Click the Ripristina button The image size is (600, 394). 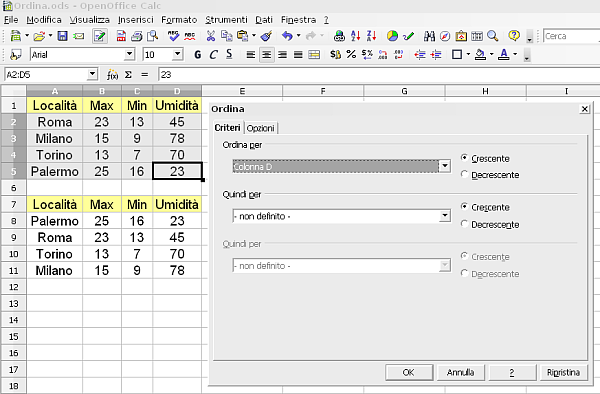(x=563, y=372)
